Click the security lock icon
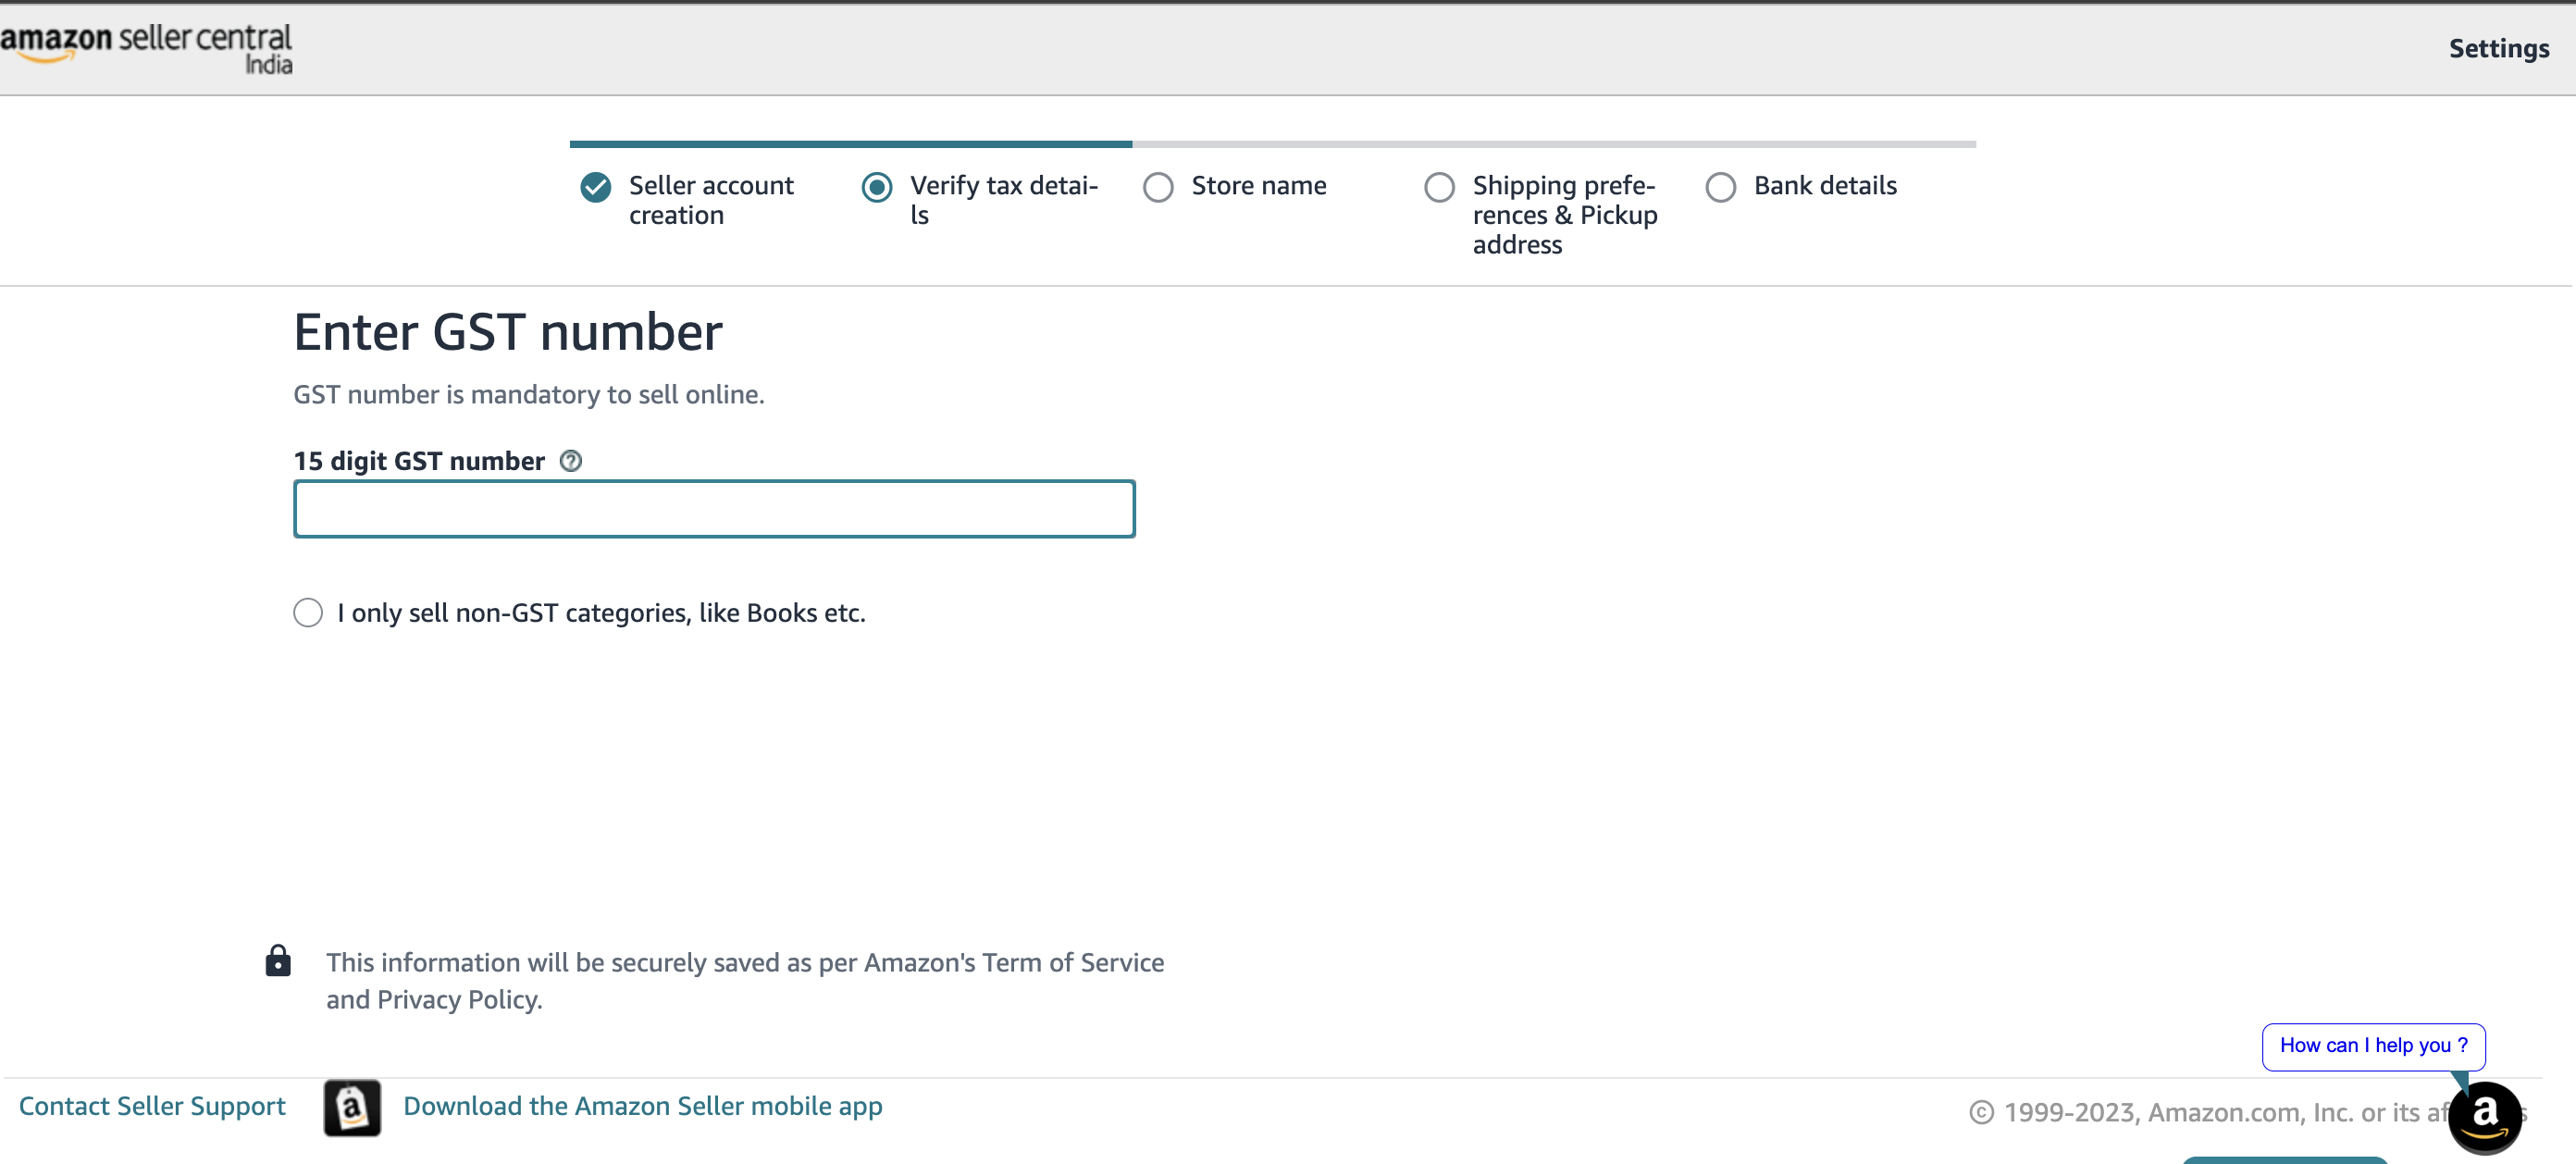 pyautogui.click(x=278, y=961)
